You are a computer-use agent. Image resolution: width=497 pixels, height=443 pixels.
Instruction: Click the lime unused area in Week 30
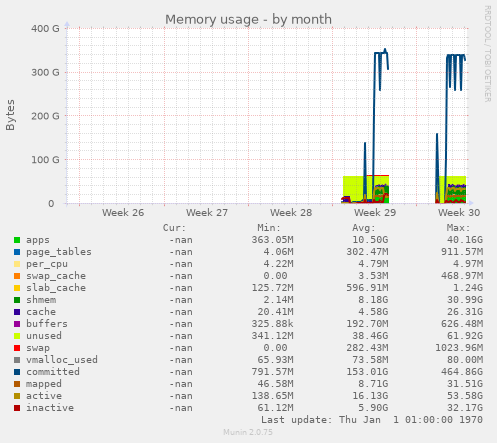click(453, 180)
